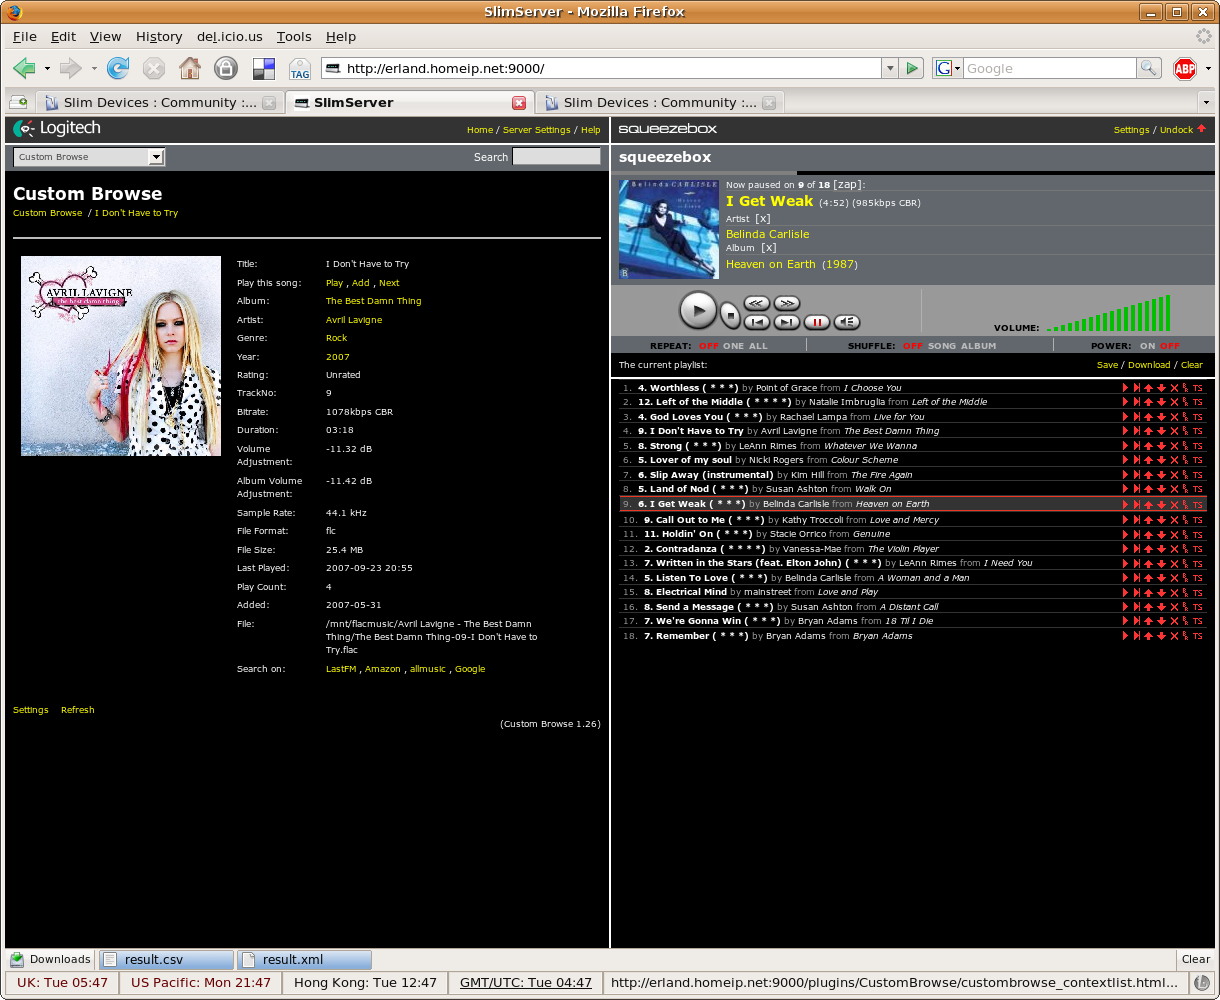The width and height of the screenshot is (1220, 1000).
Task: Set Shuffle mode to SONG
Action: click(942, 346)
